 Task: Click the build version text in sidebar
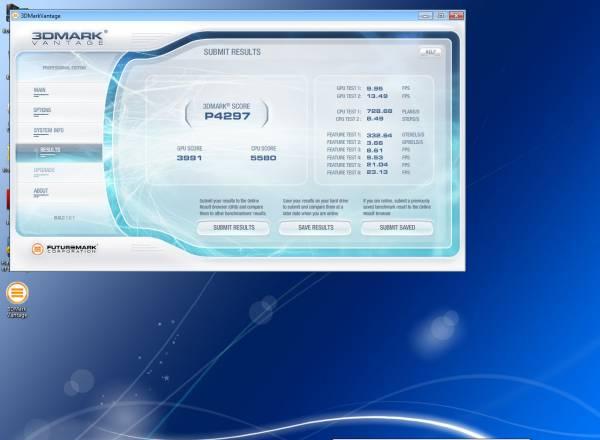tap(64, 218)
